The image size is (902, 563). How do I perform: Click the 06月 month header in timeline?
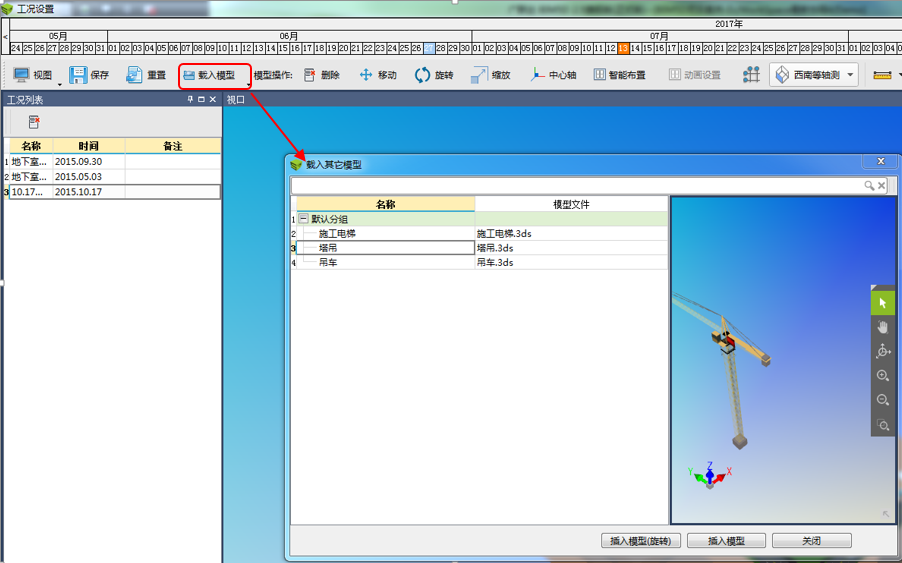coord(289,36)
